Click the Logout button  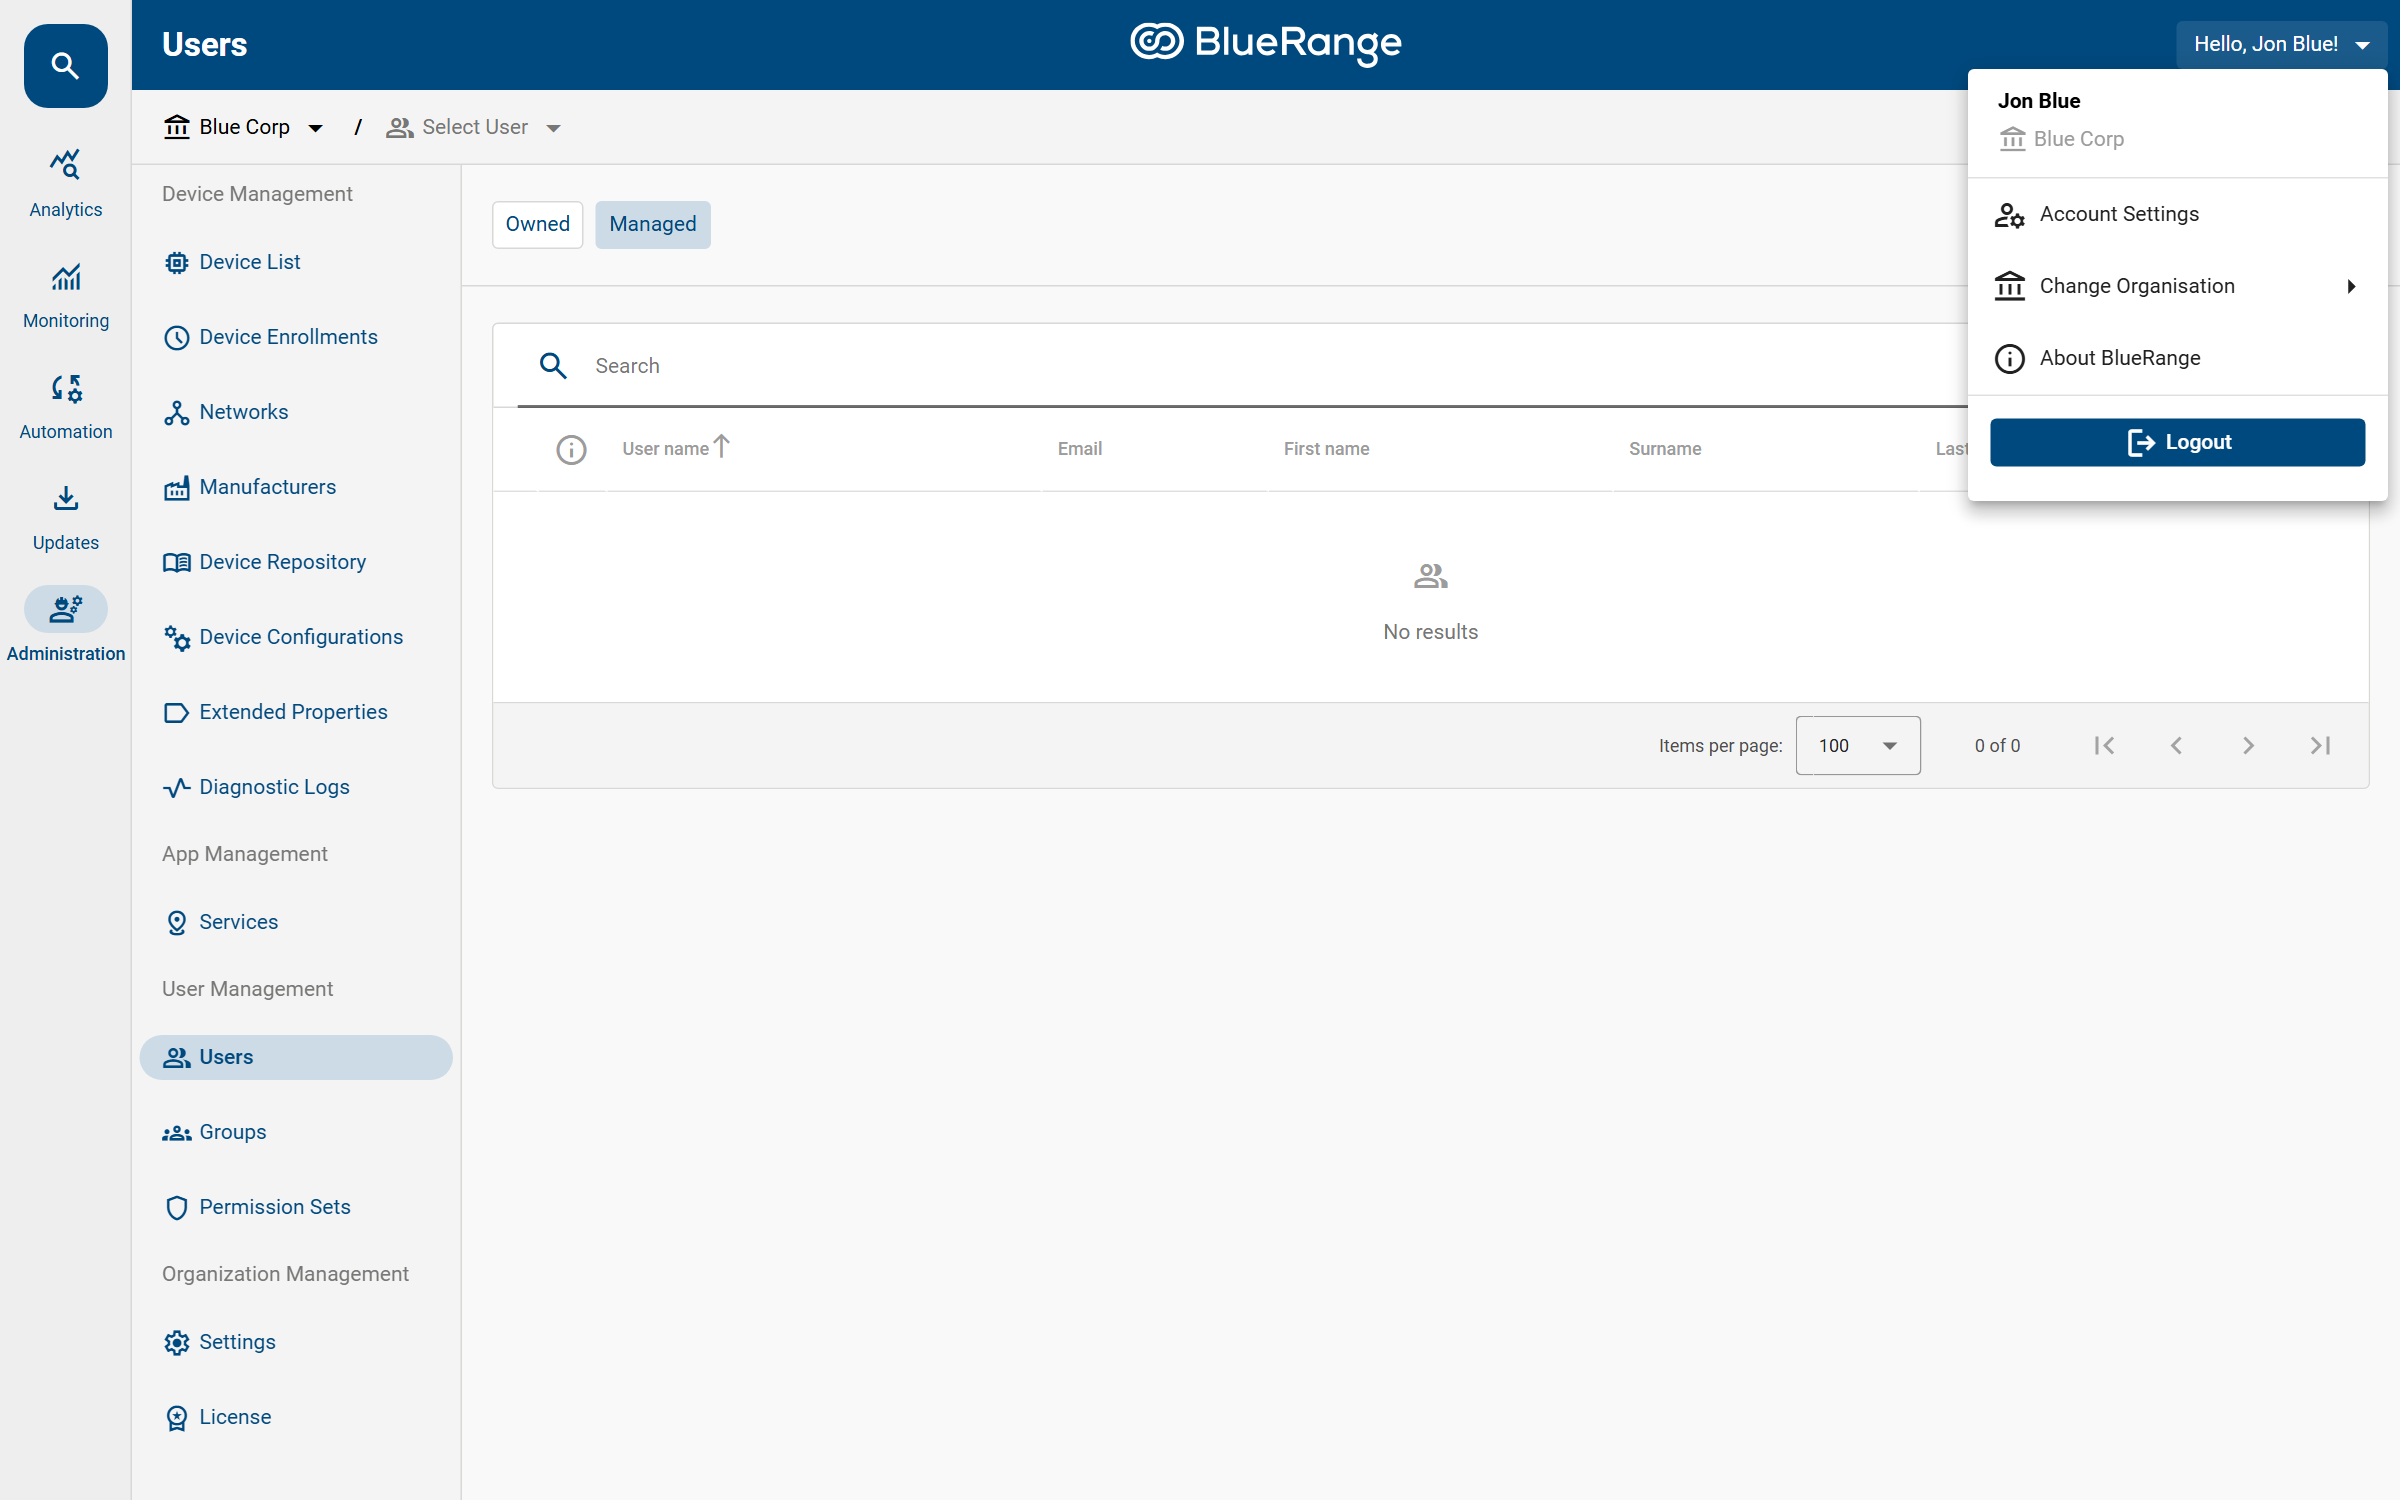point(2177,442)
